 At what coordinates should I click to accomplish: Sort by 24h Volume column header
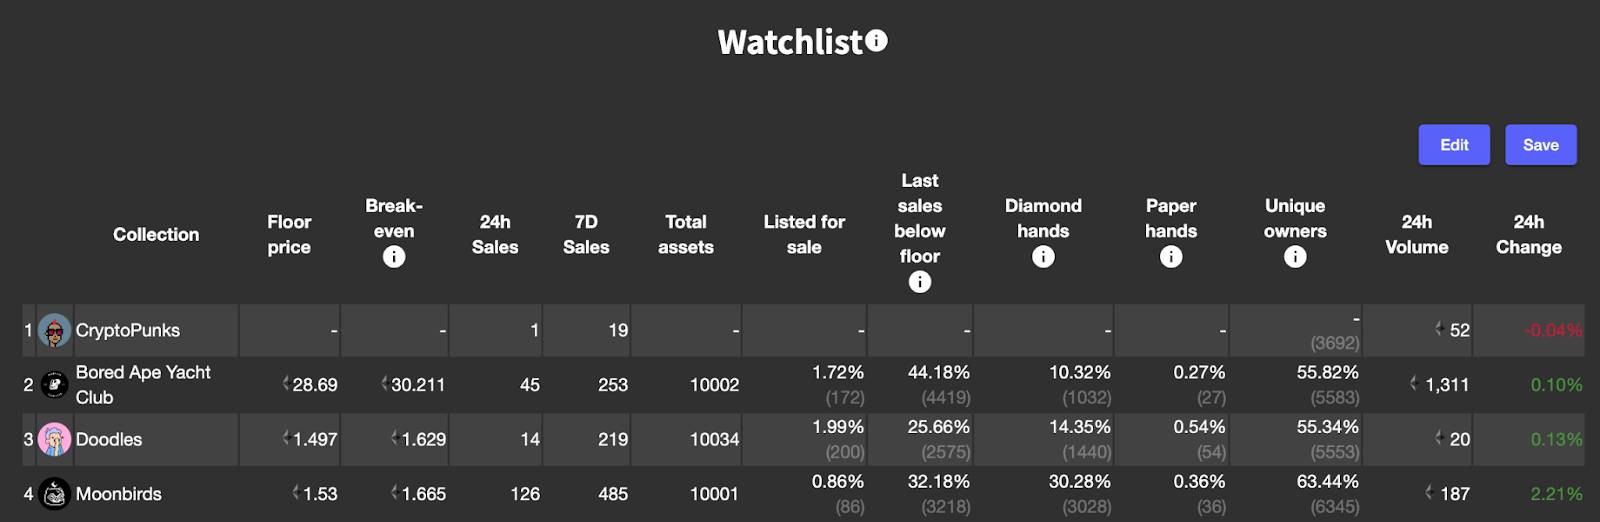tap(1417, 234)
